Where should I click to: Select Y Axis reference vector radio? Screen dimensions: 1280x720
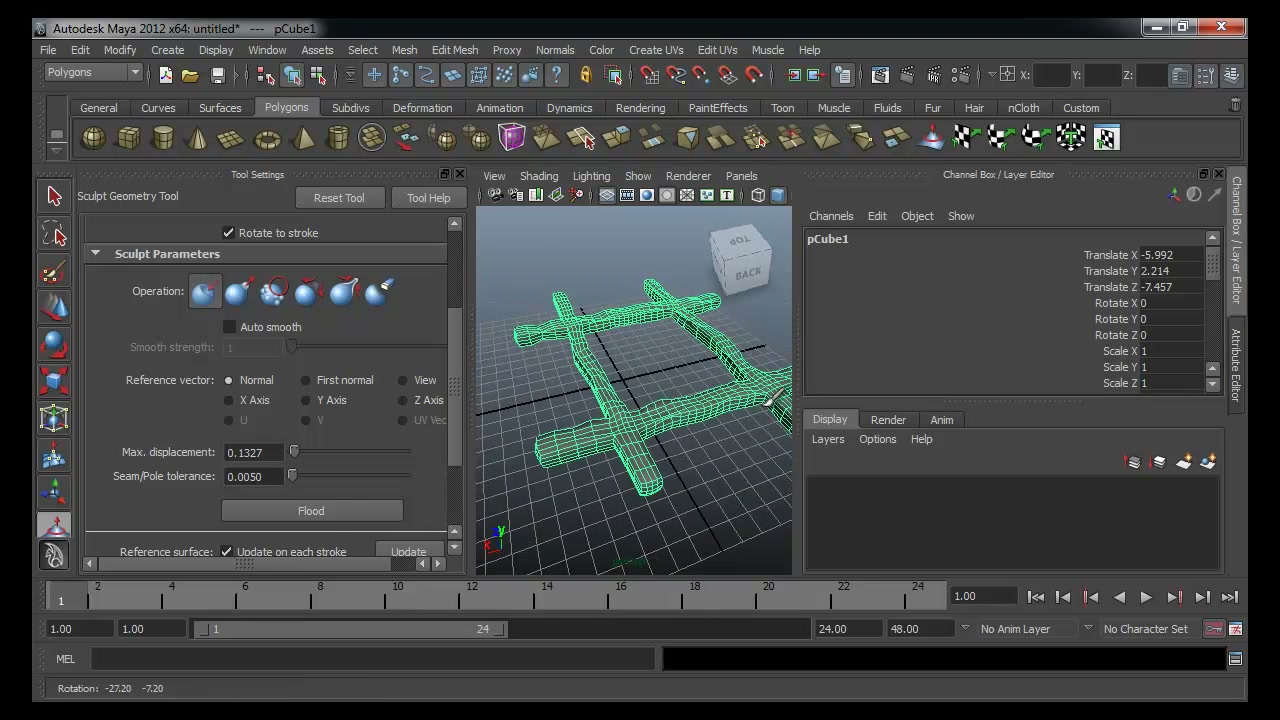[x=305, y=400]
